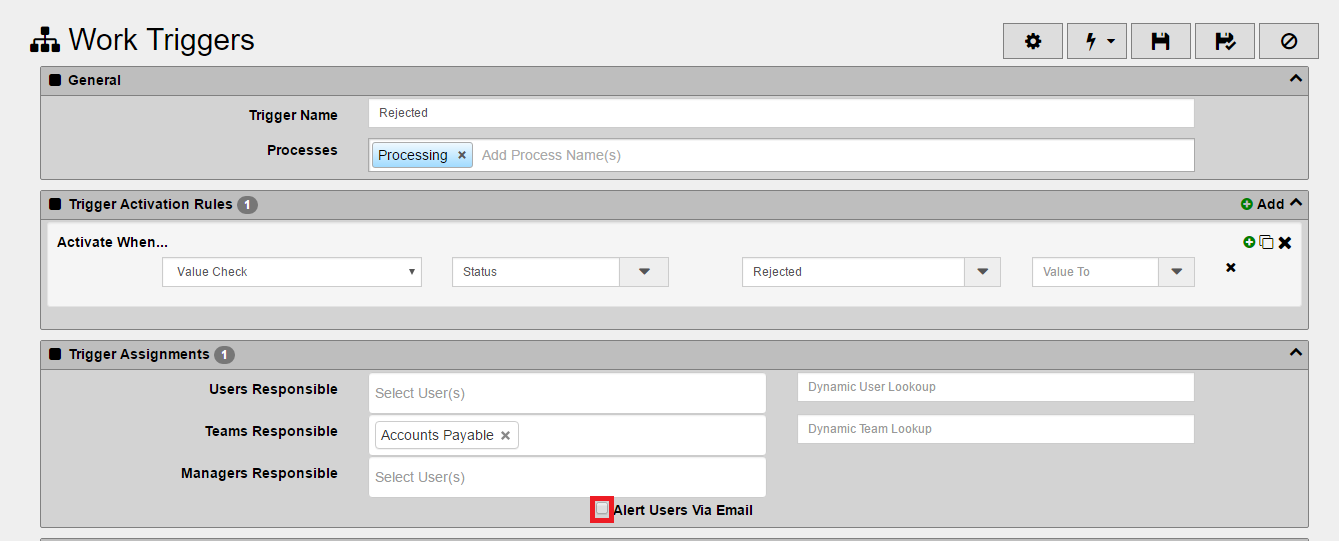Viewport: 1339px width, 541px height.
Task: Edit the Trigger Name field
Action: pos(781,113)
